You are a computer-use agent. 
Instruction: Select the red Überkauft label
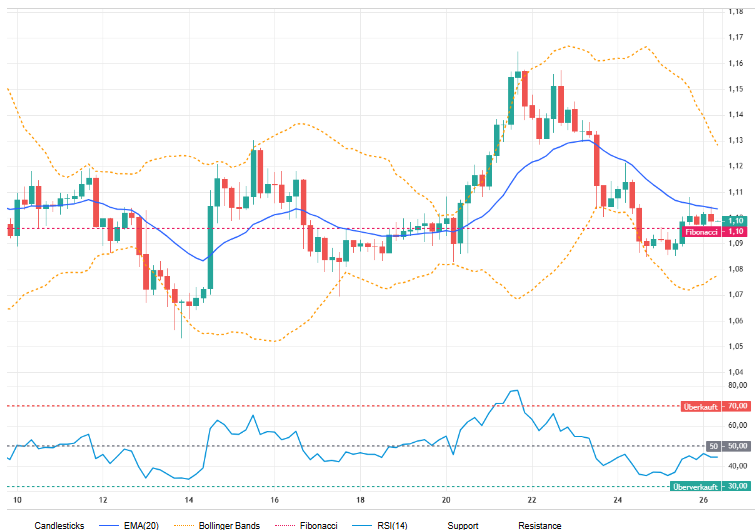point(701,407)
